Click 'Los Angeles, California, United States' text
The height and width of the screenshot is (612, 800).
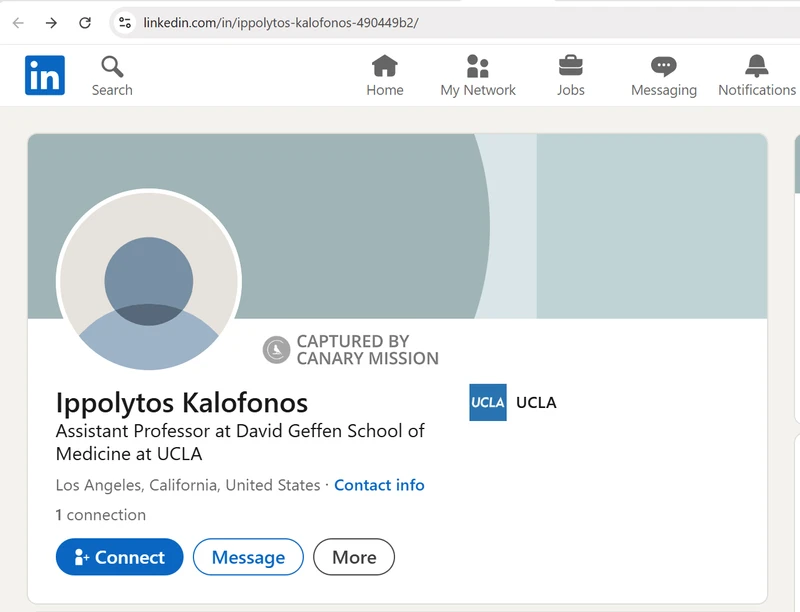[188, 485]
